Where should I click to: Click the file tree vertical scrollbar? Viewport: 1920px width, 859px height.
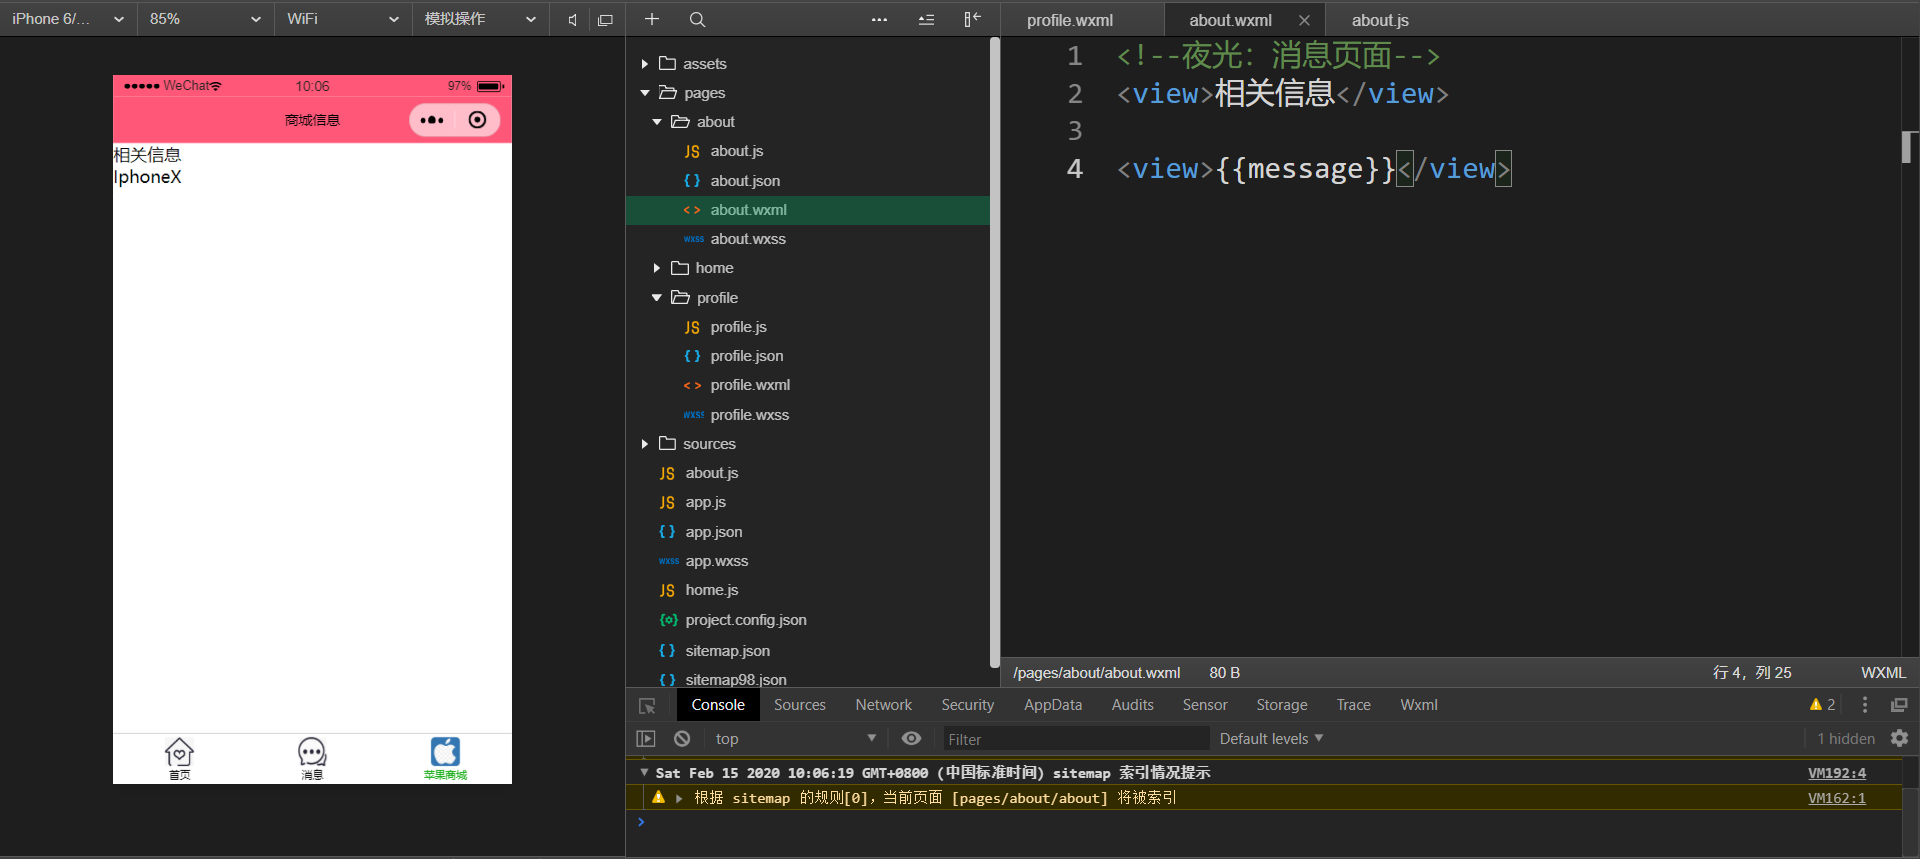click(x=994, y=352)
